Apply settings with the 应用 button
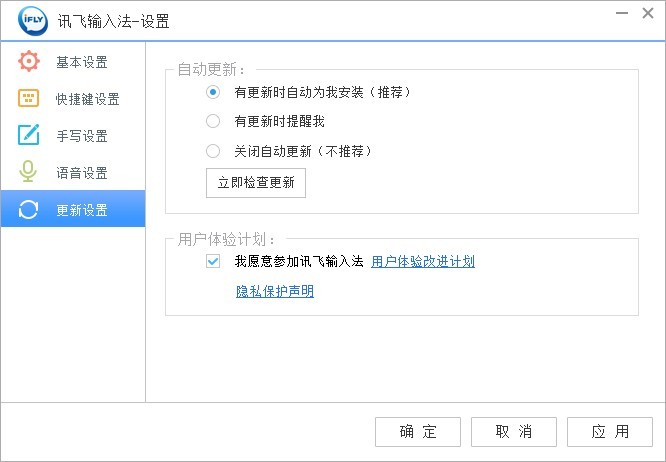Screen dimensions: 666x462 [610, 432]
